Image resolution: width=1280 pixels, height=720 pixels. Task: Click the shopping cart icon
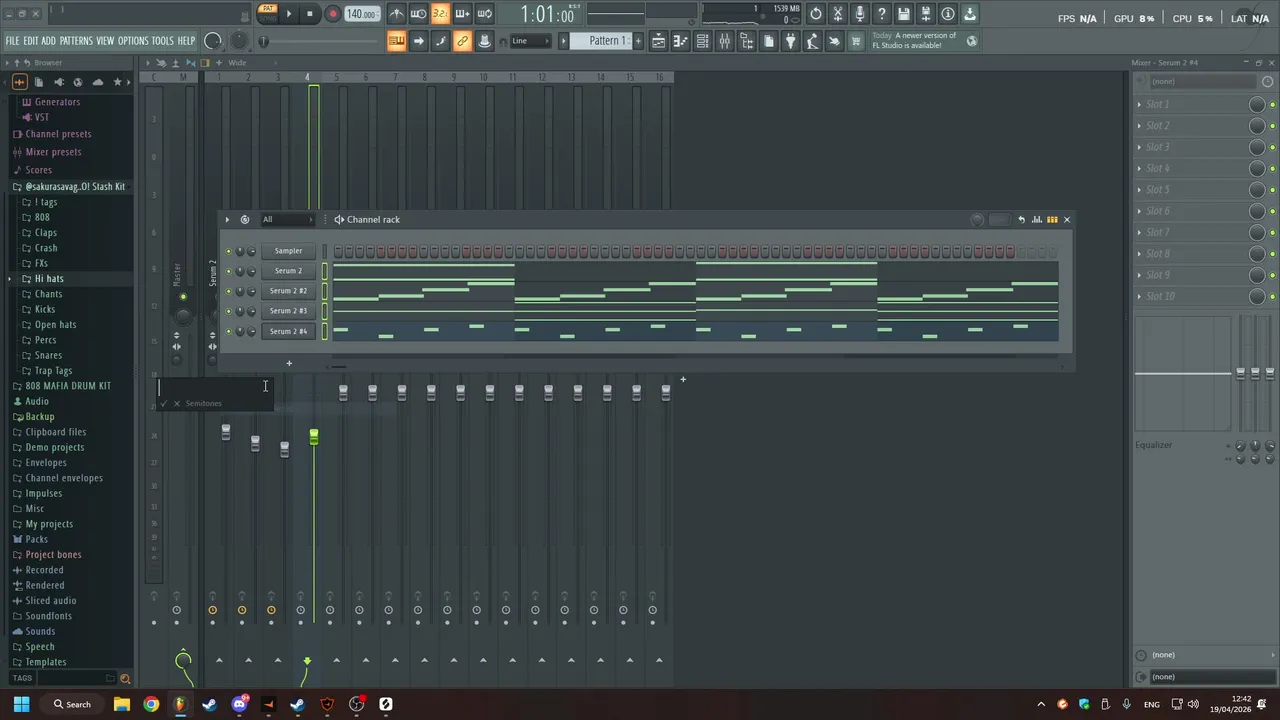coord(856,41)
